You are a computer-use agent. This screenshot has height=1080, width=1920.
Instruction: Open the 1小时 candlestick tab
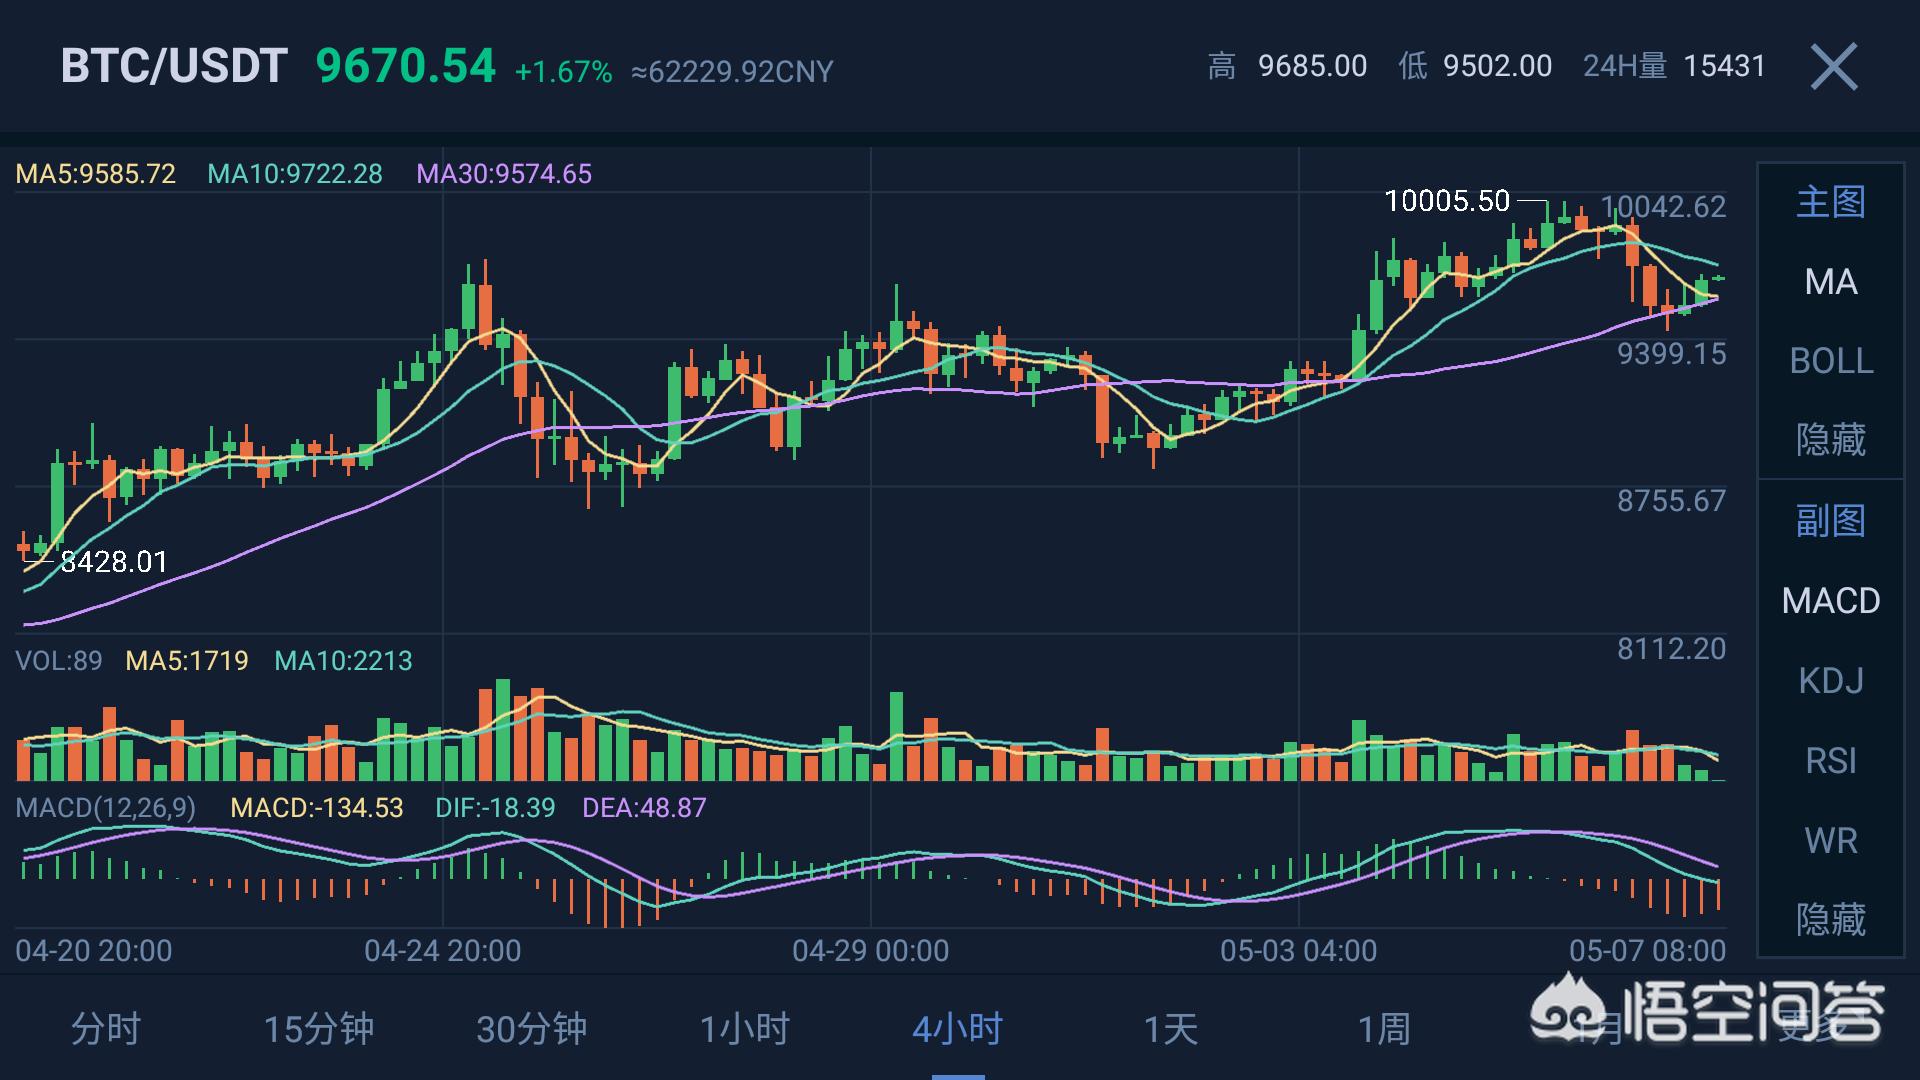pyautogui.click(x=744, y=1029)
